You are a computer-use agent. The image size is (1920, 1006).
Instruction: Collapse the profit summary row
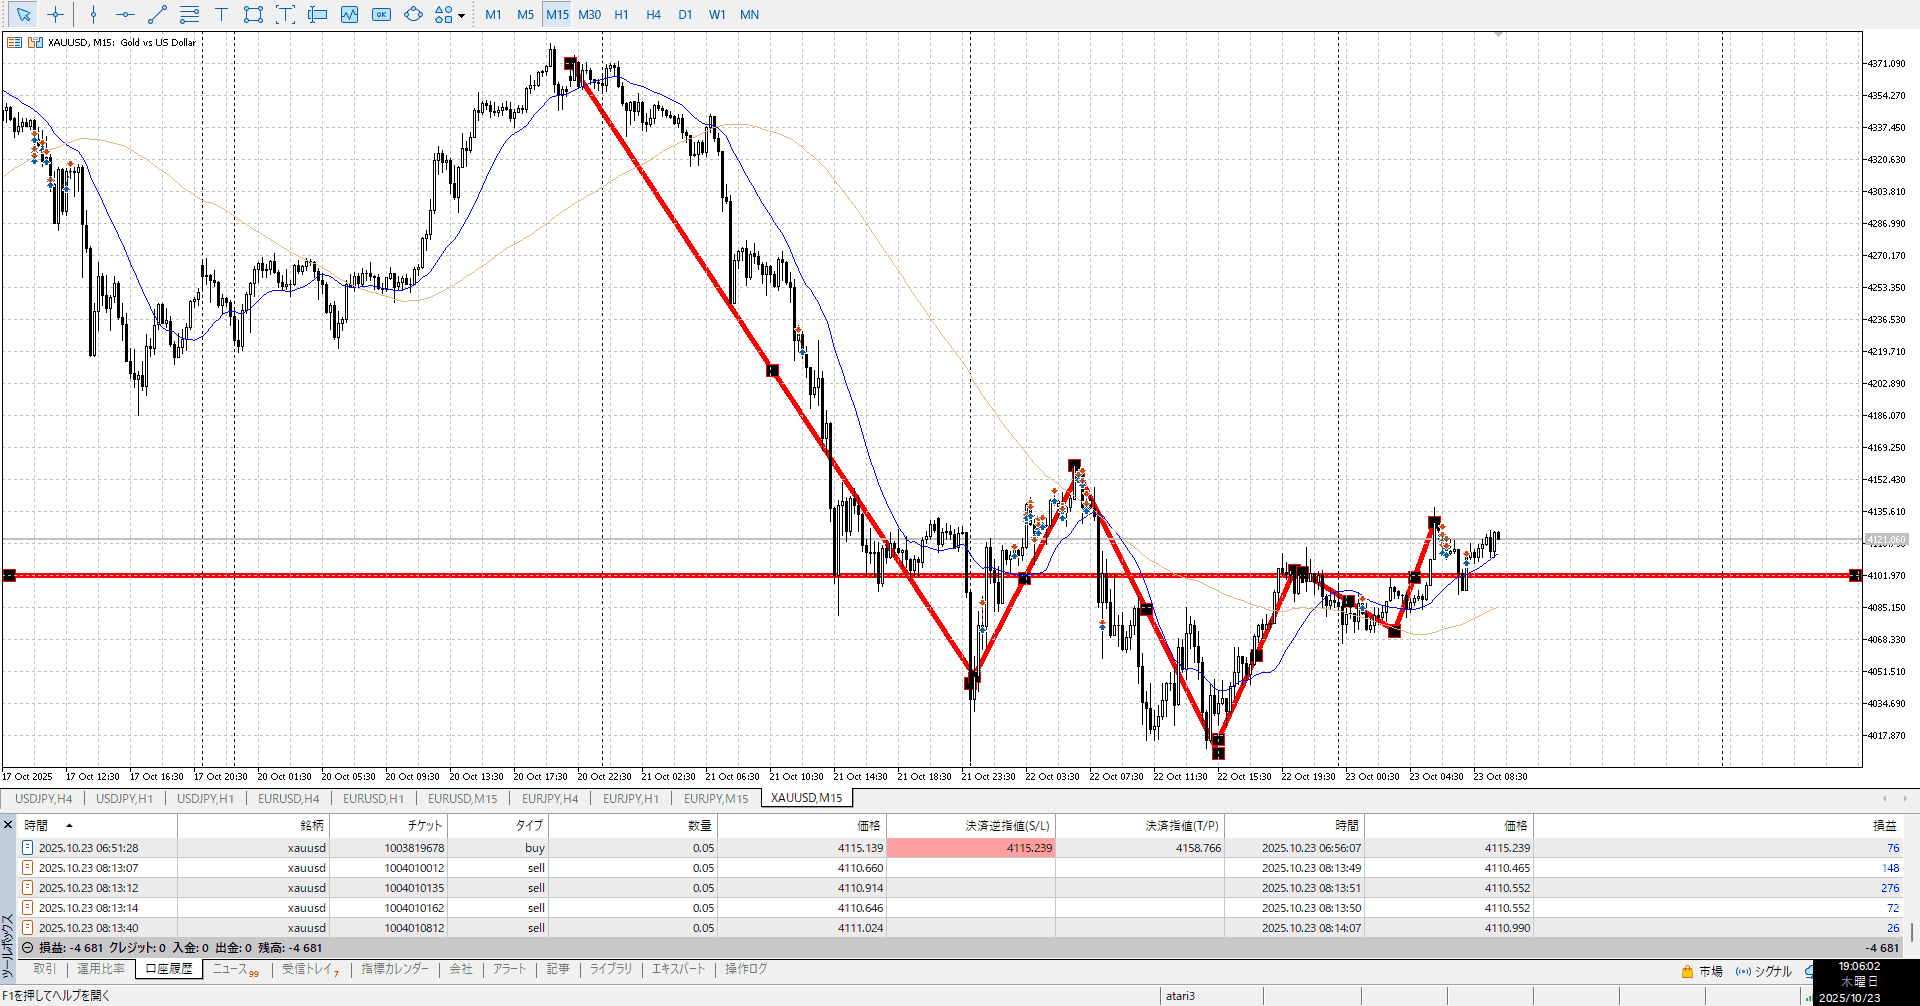[28, 948]
